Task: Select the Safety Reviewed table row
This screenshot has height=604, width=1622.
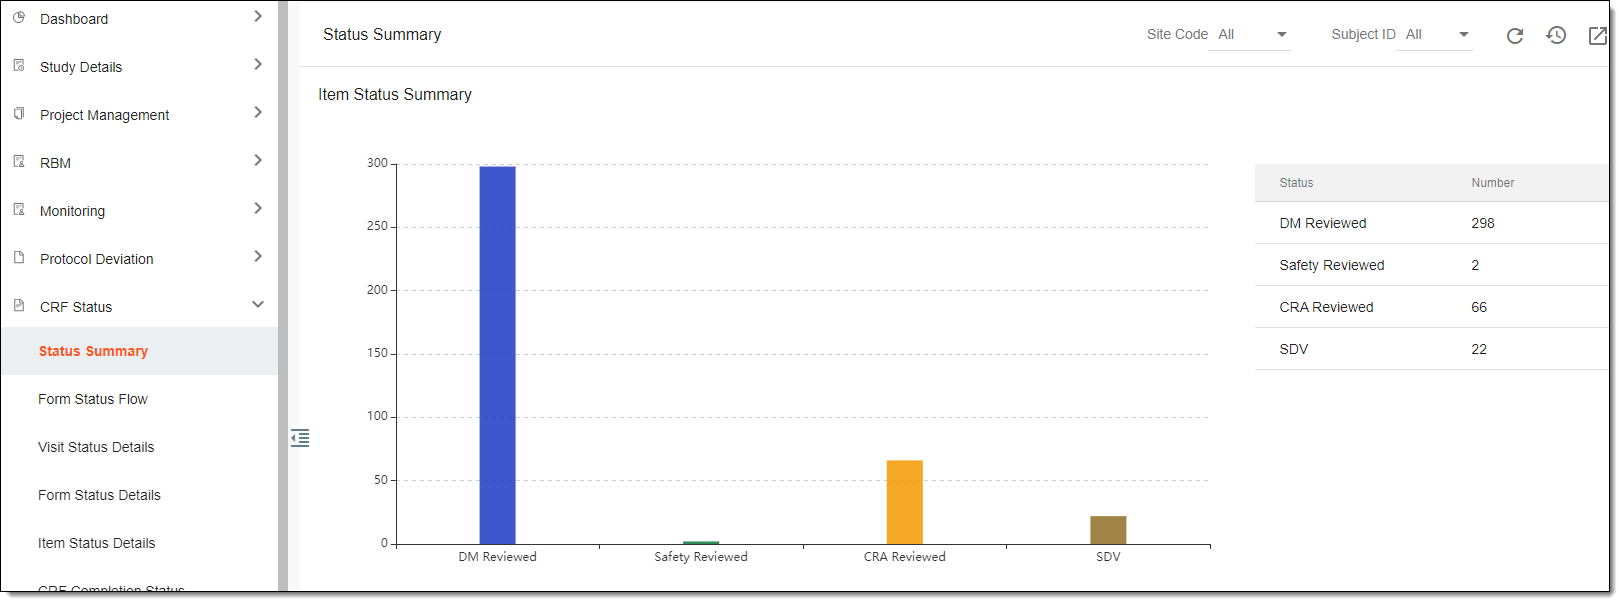Action: click(x=1431, y=265)
